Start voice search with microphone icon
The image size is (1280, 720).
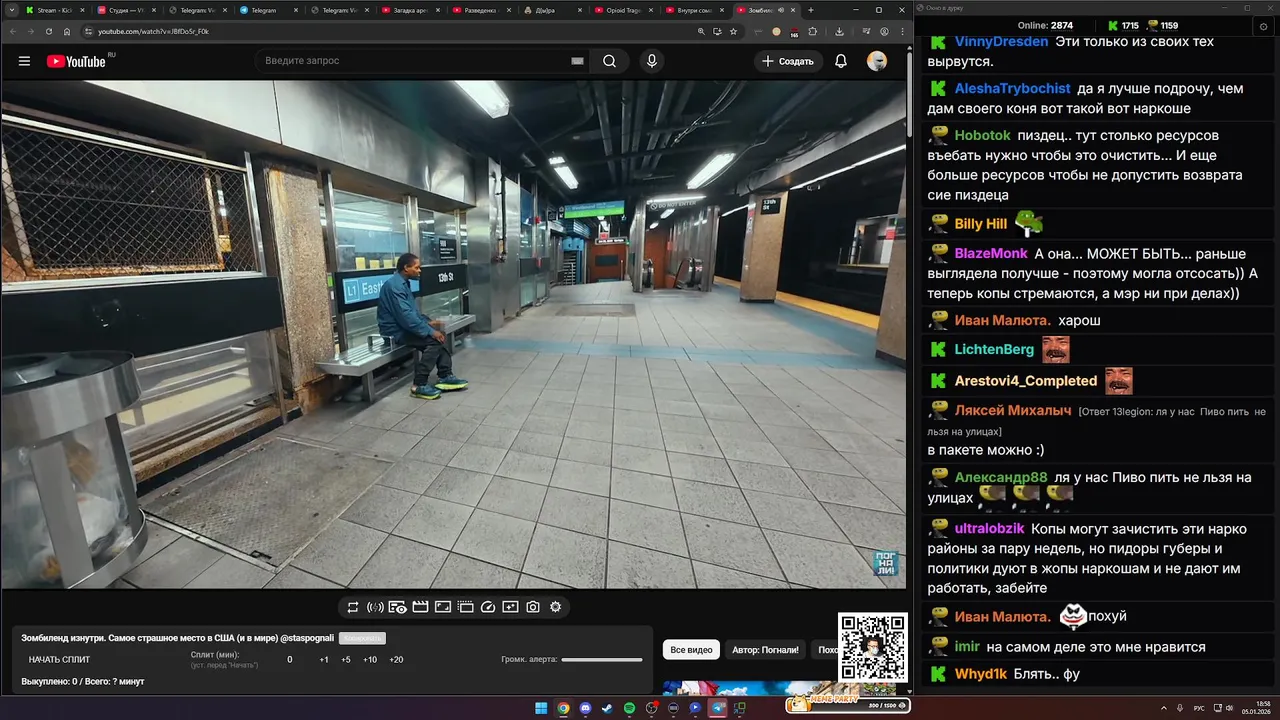[x=652, y=61]
